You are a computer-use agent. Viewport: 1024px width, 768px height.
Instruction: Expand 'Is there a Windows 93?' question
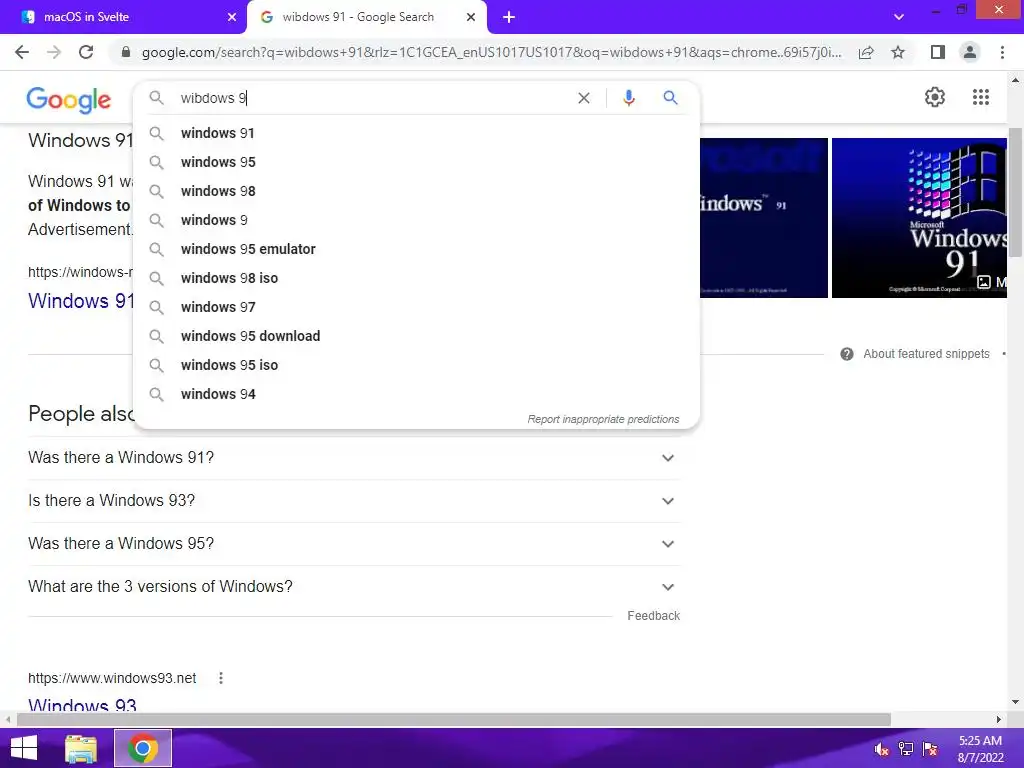pos(355,501)
